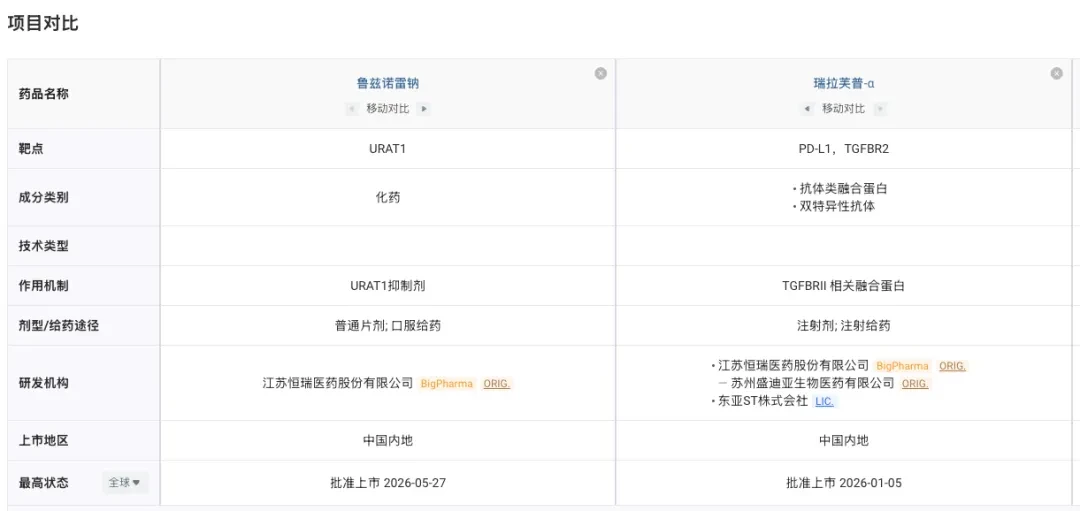
Task: Open the 瑞拉芙普-α drug link
Action: click(x=844, y=84)
